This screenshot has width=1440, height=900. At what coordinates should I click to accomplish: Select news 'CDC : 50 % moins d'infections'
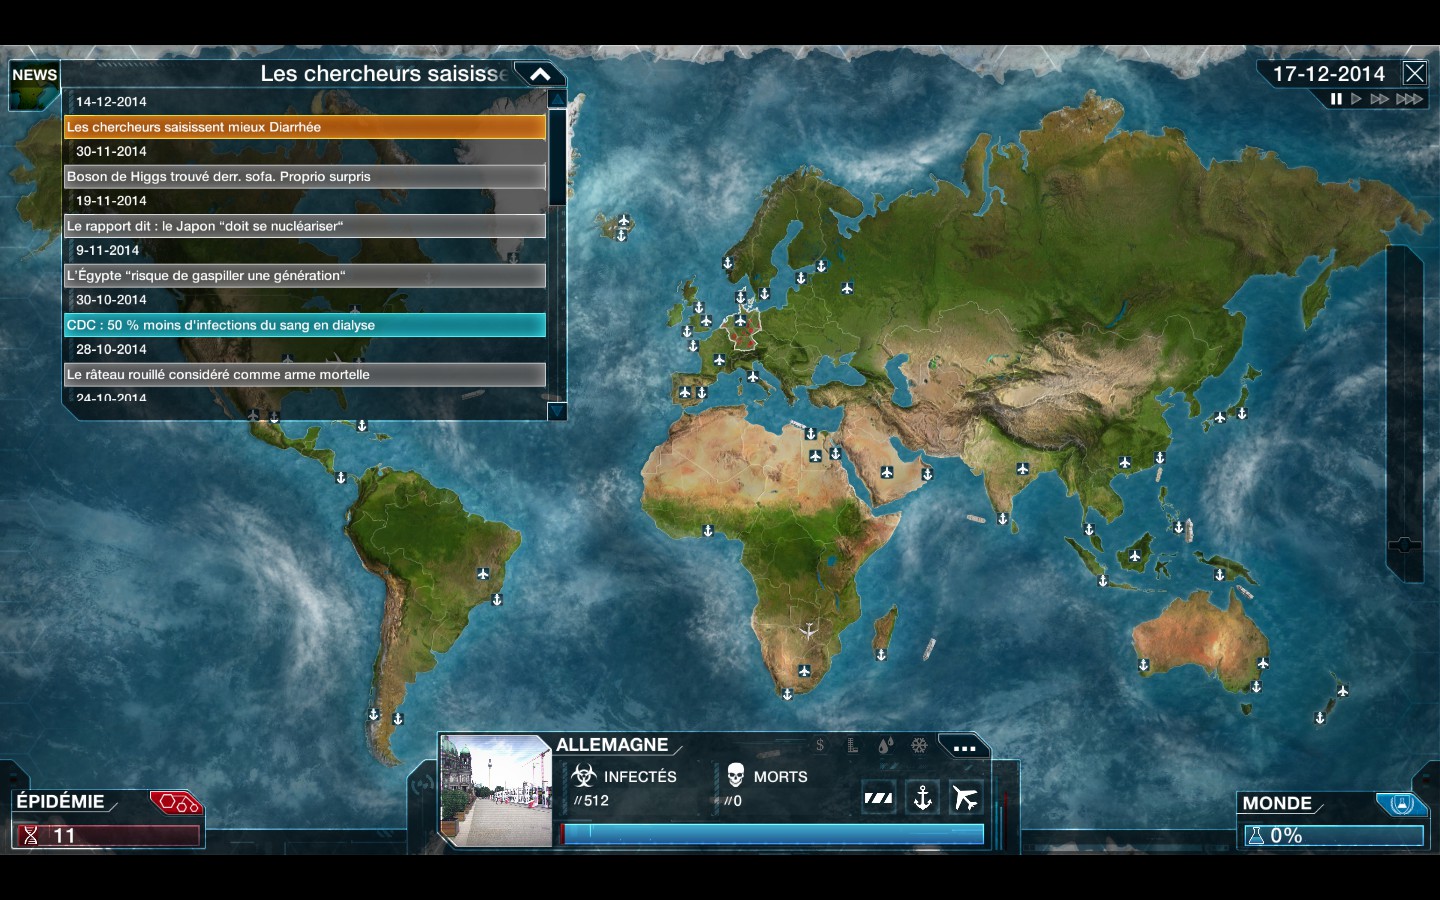(305, 325)
